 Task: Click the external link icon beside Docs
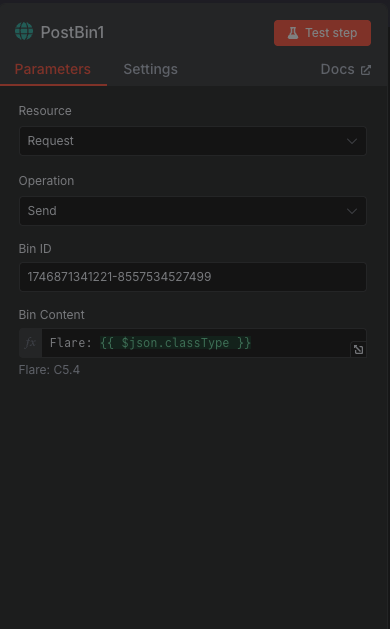(x=366, y=70)
